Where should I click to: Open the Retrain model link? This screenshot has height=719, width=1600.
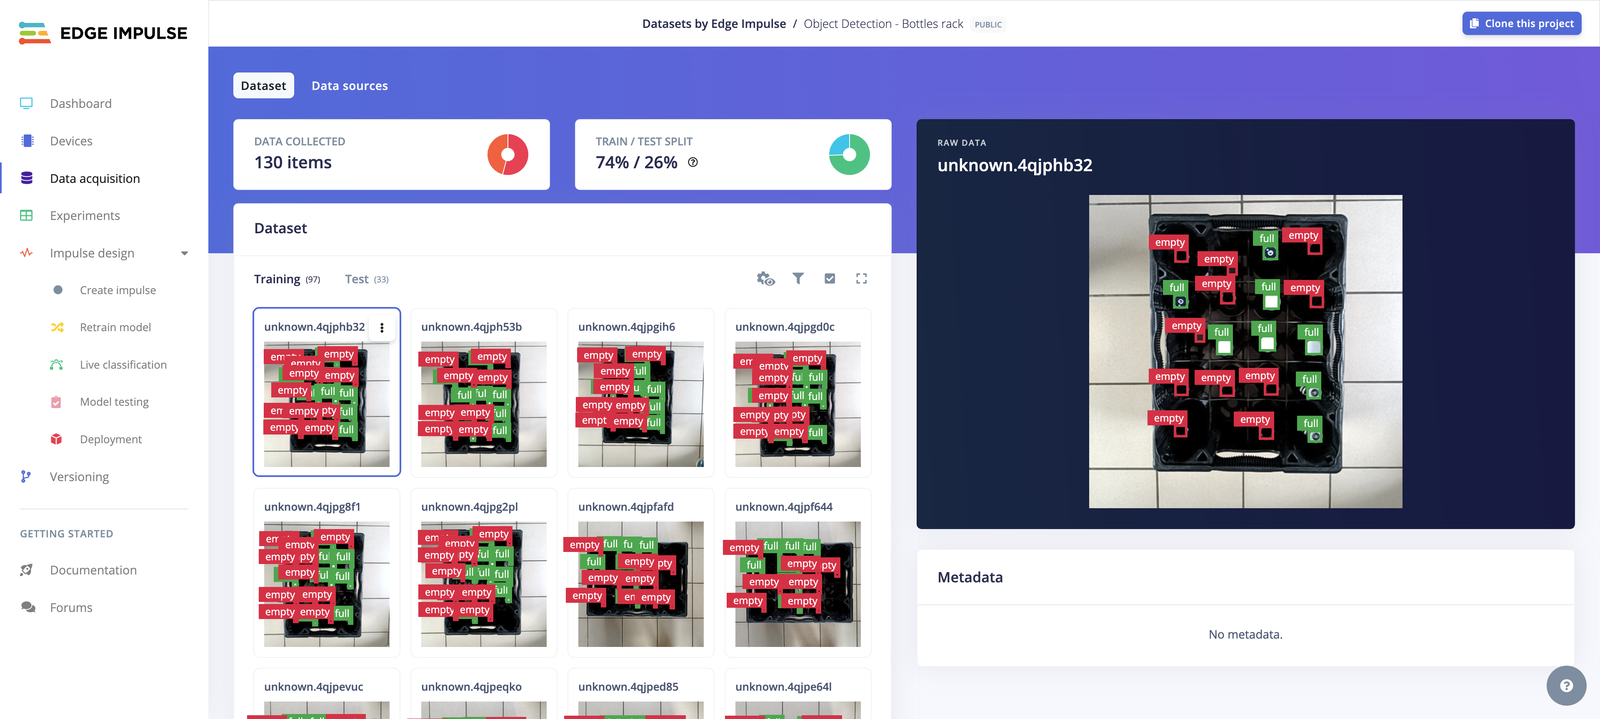click(116, 327)
